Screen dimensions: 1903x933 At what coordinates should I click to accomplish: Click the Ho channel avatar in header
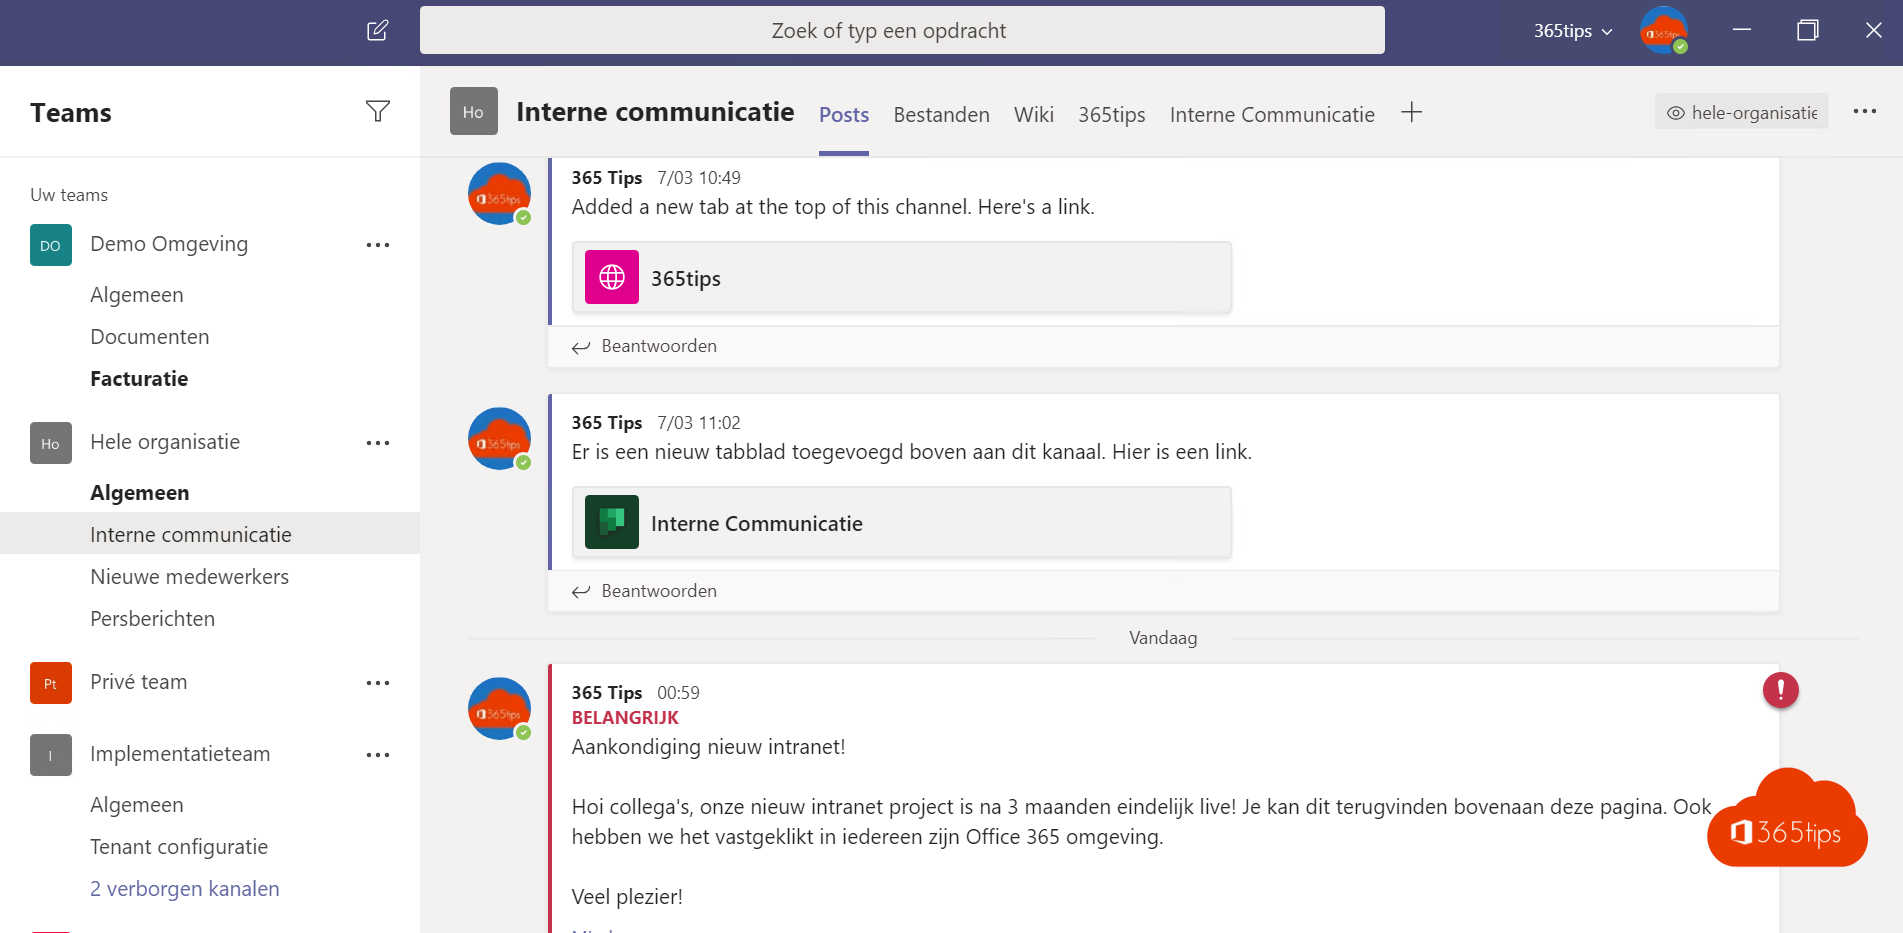474,111
